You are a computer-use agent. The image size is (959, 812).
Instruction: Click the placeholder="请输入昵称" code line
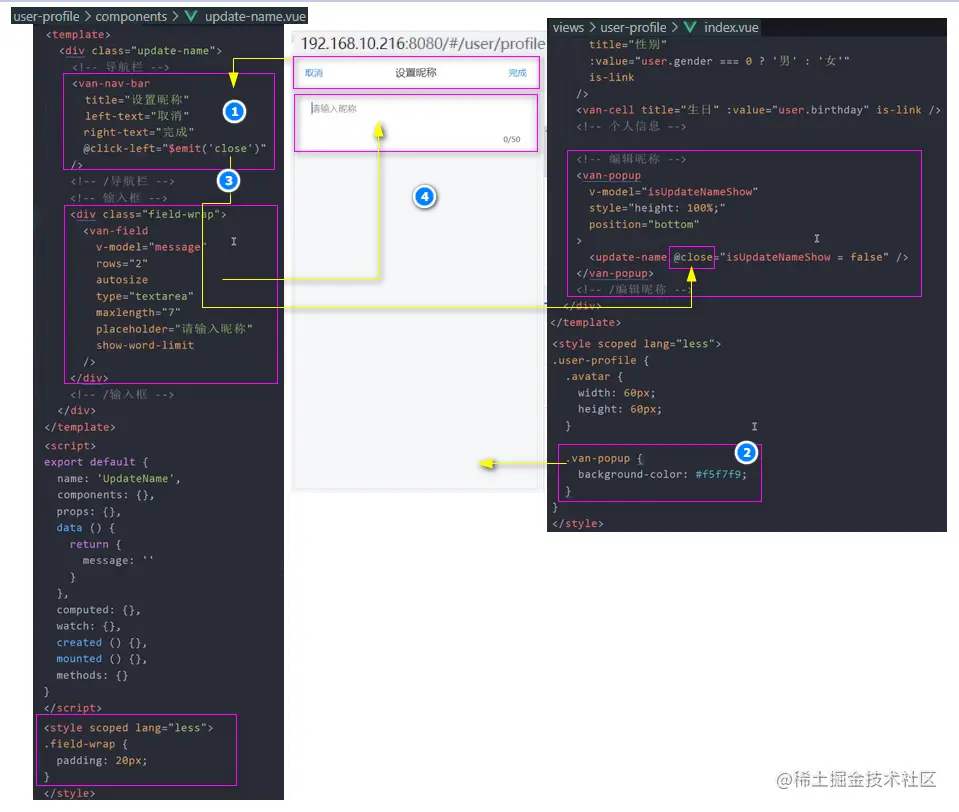coord(174,329)
